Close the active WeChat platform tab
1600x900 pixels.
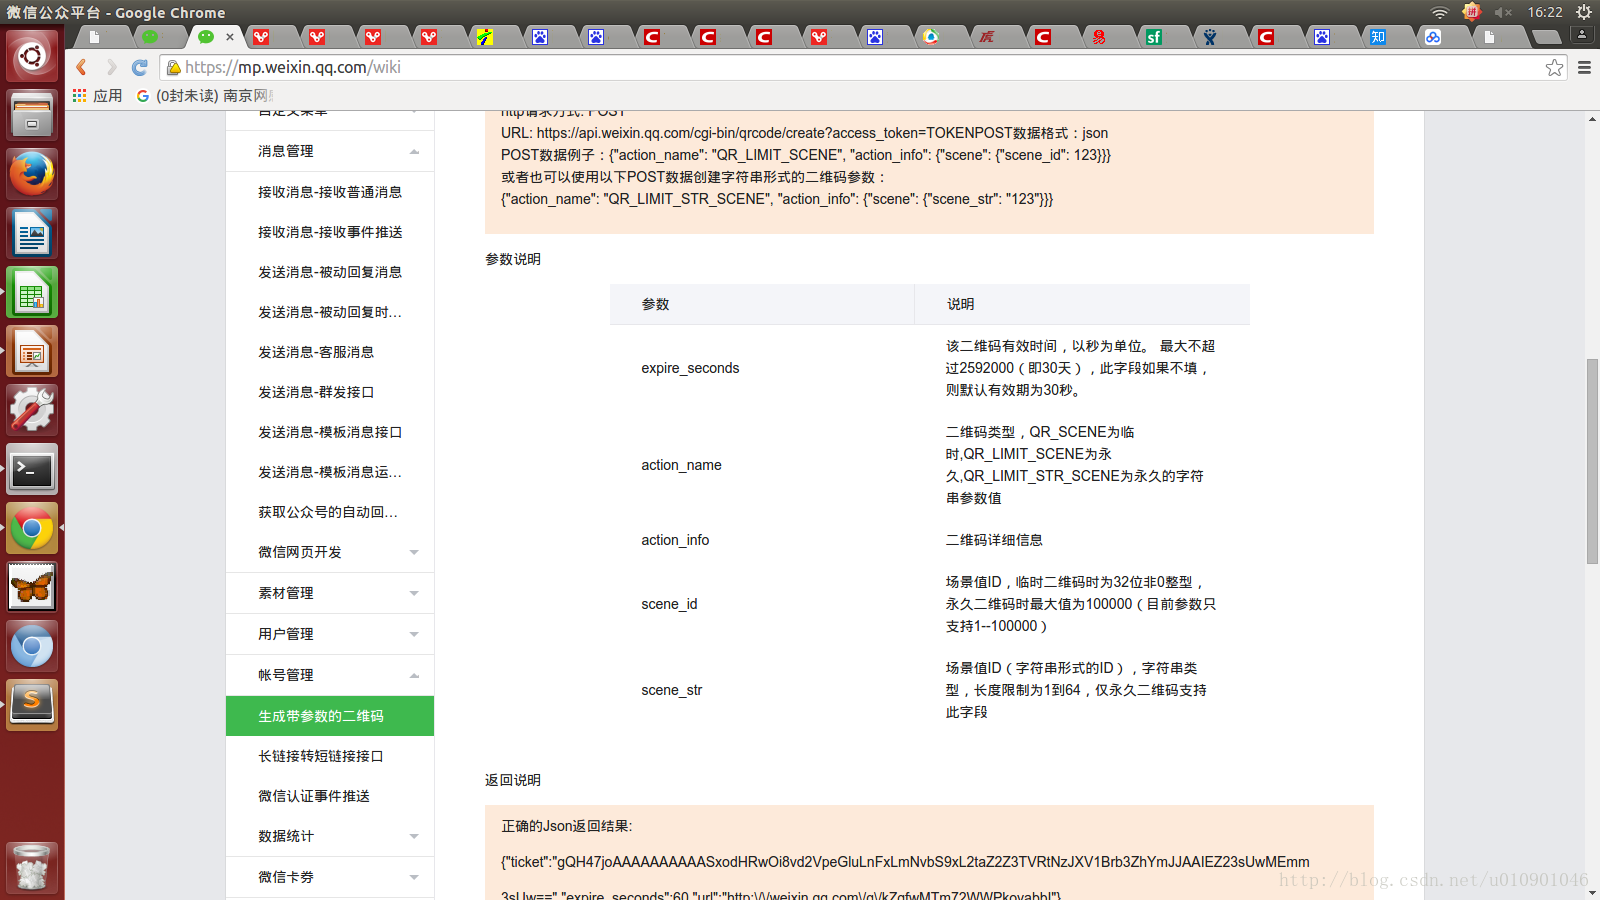230,37
